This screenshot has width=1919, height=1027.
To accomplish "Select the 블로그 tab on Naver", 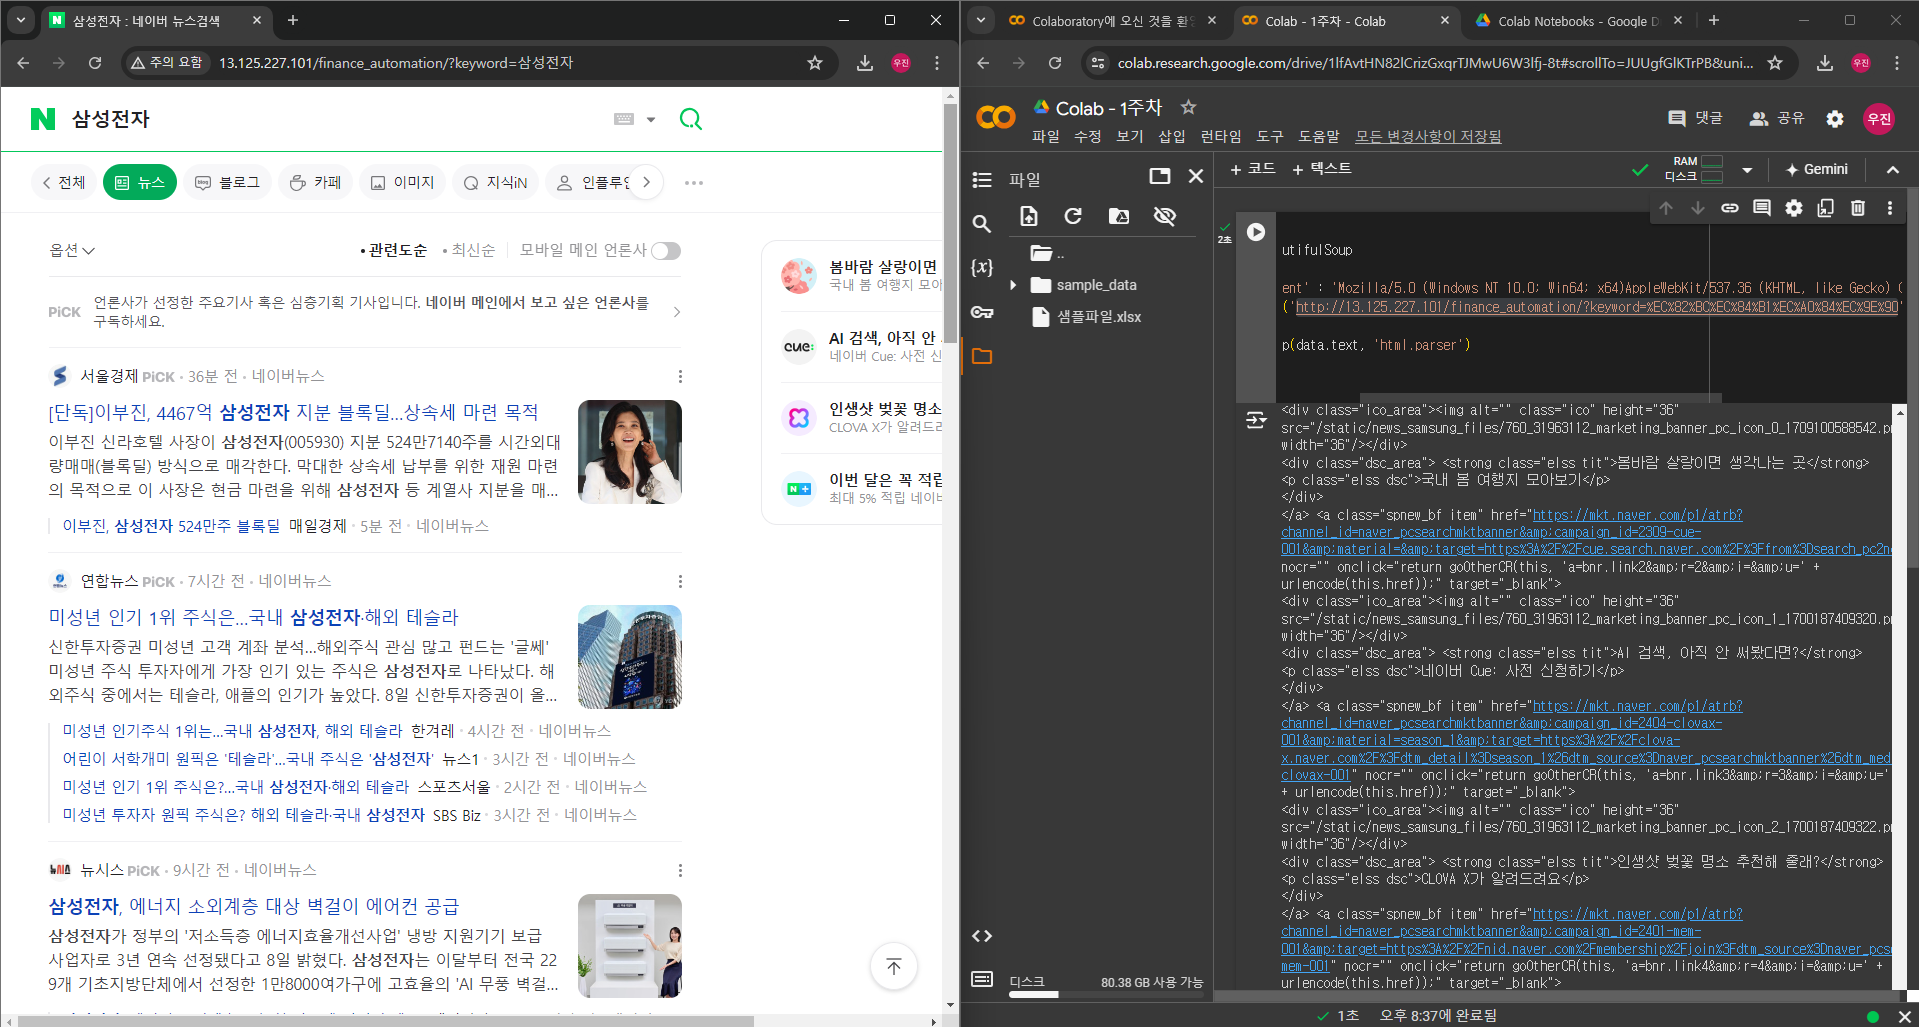I will coord(227,182).
